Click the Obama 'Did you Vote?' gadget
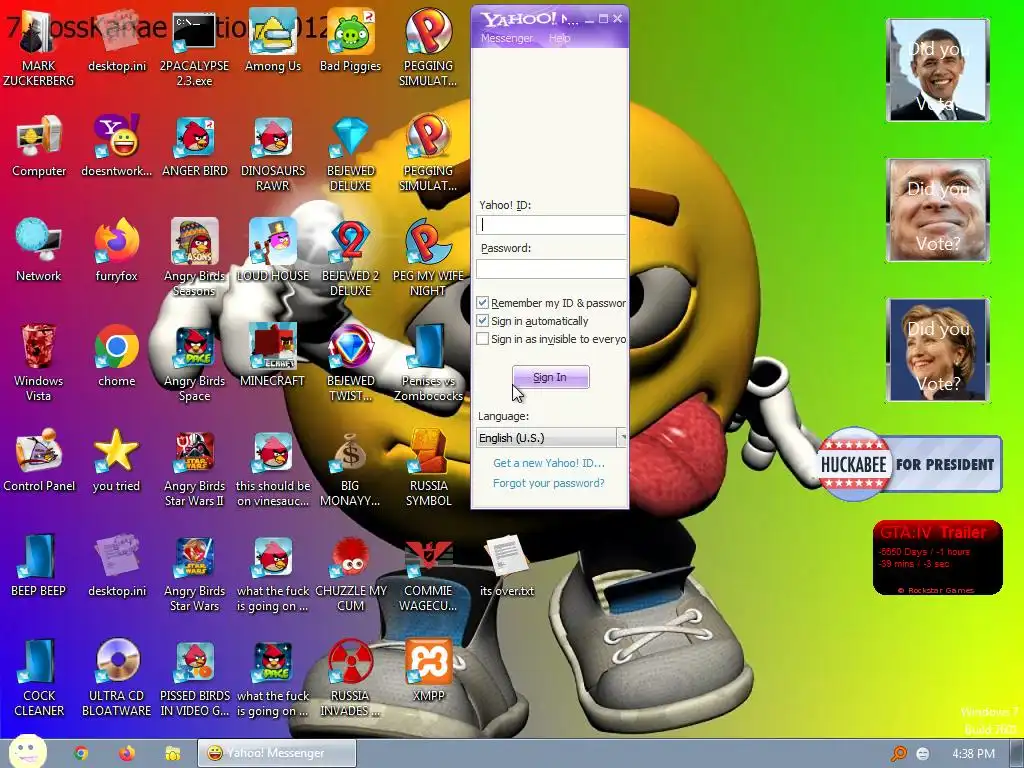The height and width of the screenshot is (768, 1024). [938, 70]
